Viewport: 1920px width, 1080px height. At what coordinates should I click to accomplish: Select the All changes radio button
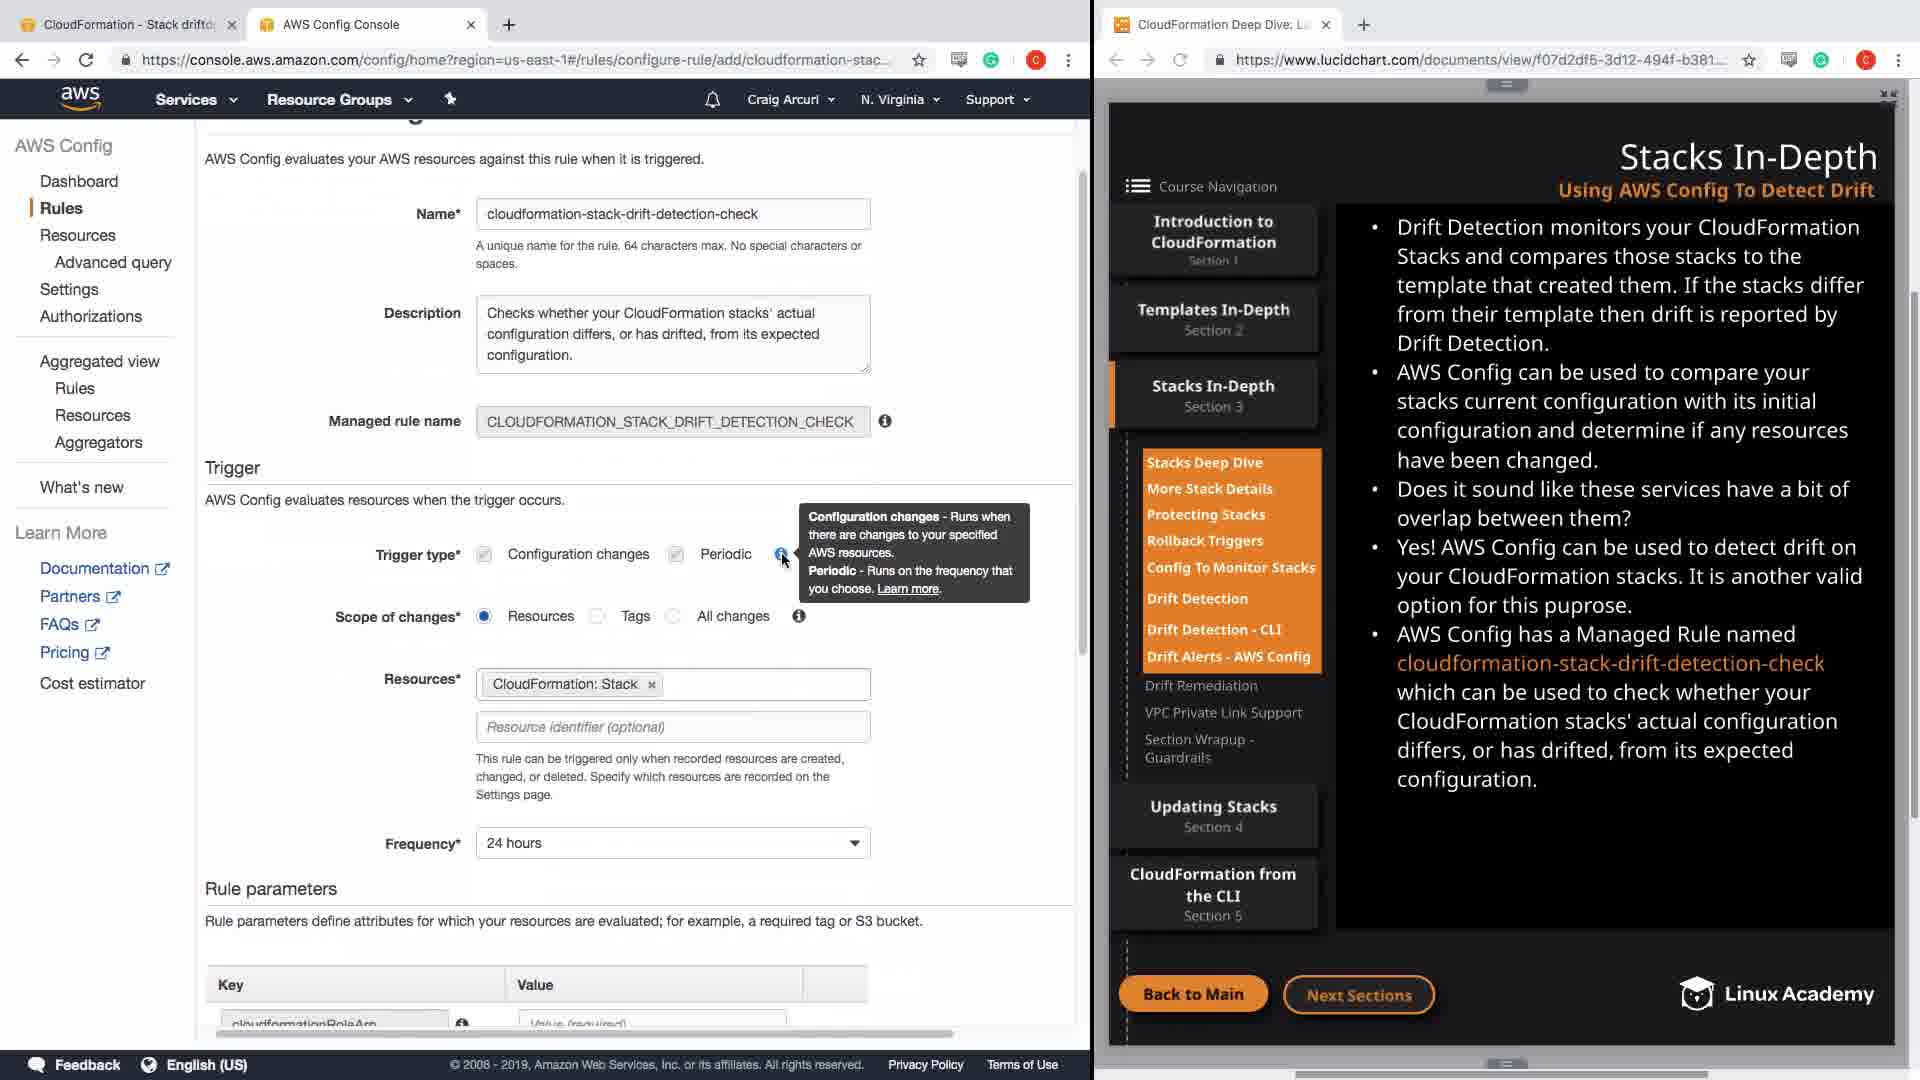[673, 616]
